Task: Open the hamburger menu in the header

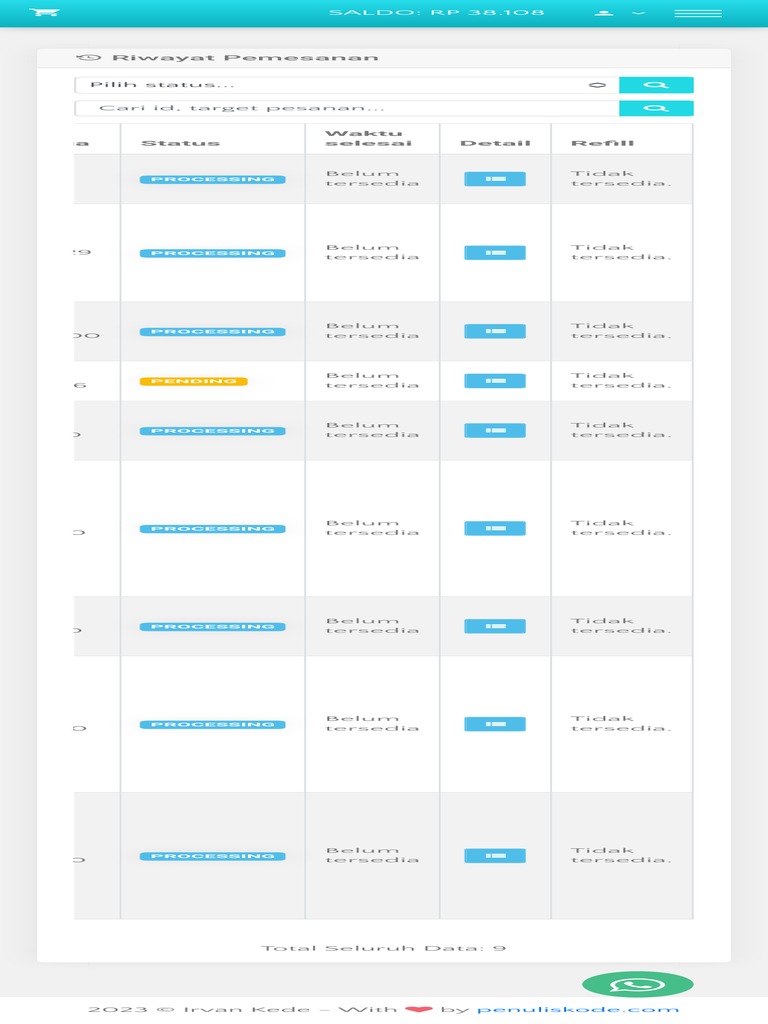Action: [x=698, y=13]
